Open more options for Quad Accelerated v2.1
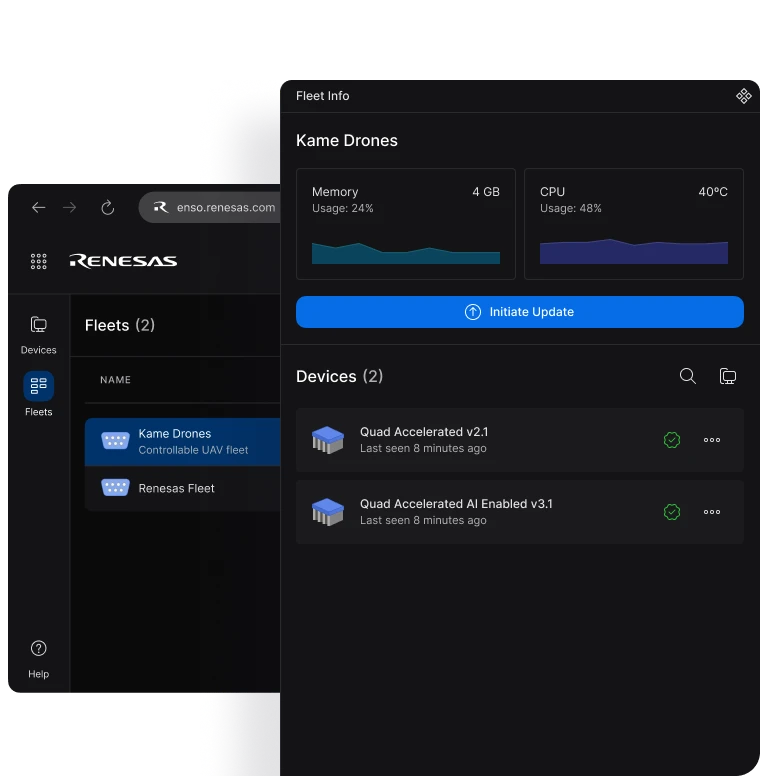 click(712, 440)
